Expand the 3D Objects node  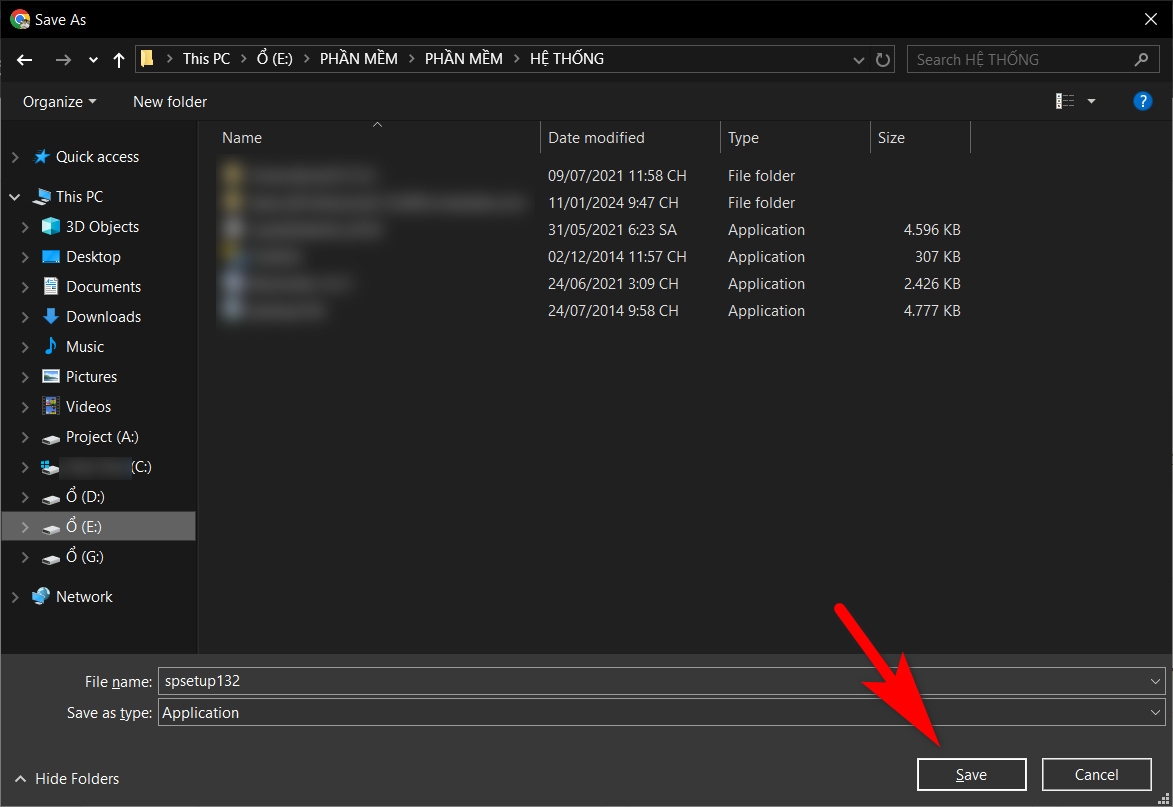(25, 227)
